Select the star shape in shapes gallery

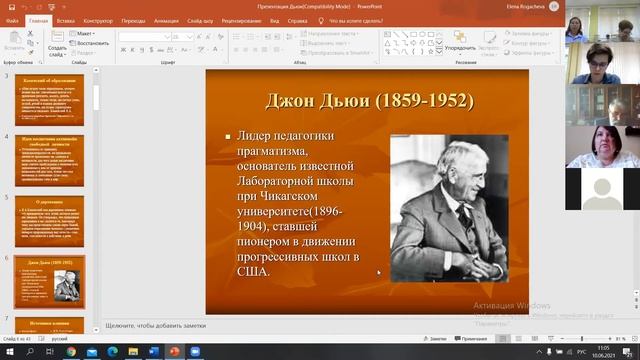pyautogui.click(x=430, y=51)
